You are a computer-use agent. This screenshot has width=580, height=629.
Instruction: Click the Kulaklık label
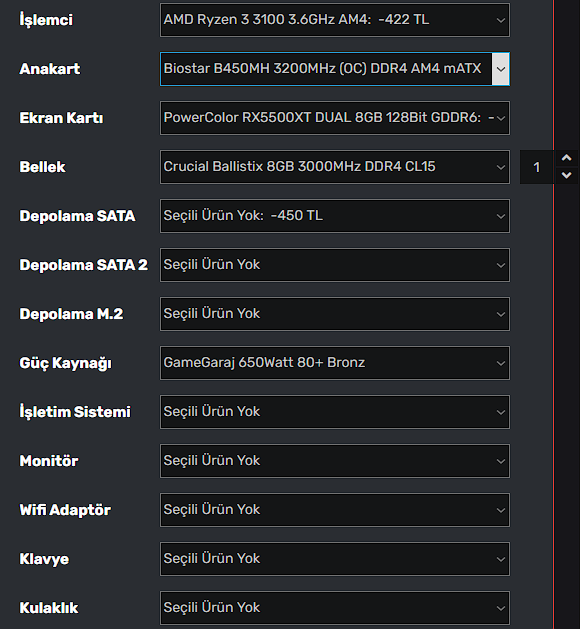click(49, 608)
